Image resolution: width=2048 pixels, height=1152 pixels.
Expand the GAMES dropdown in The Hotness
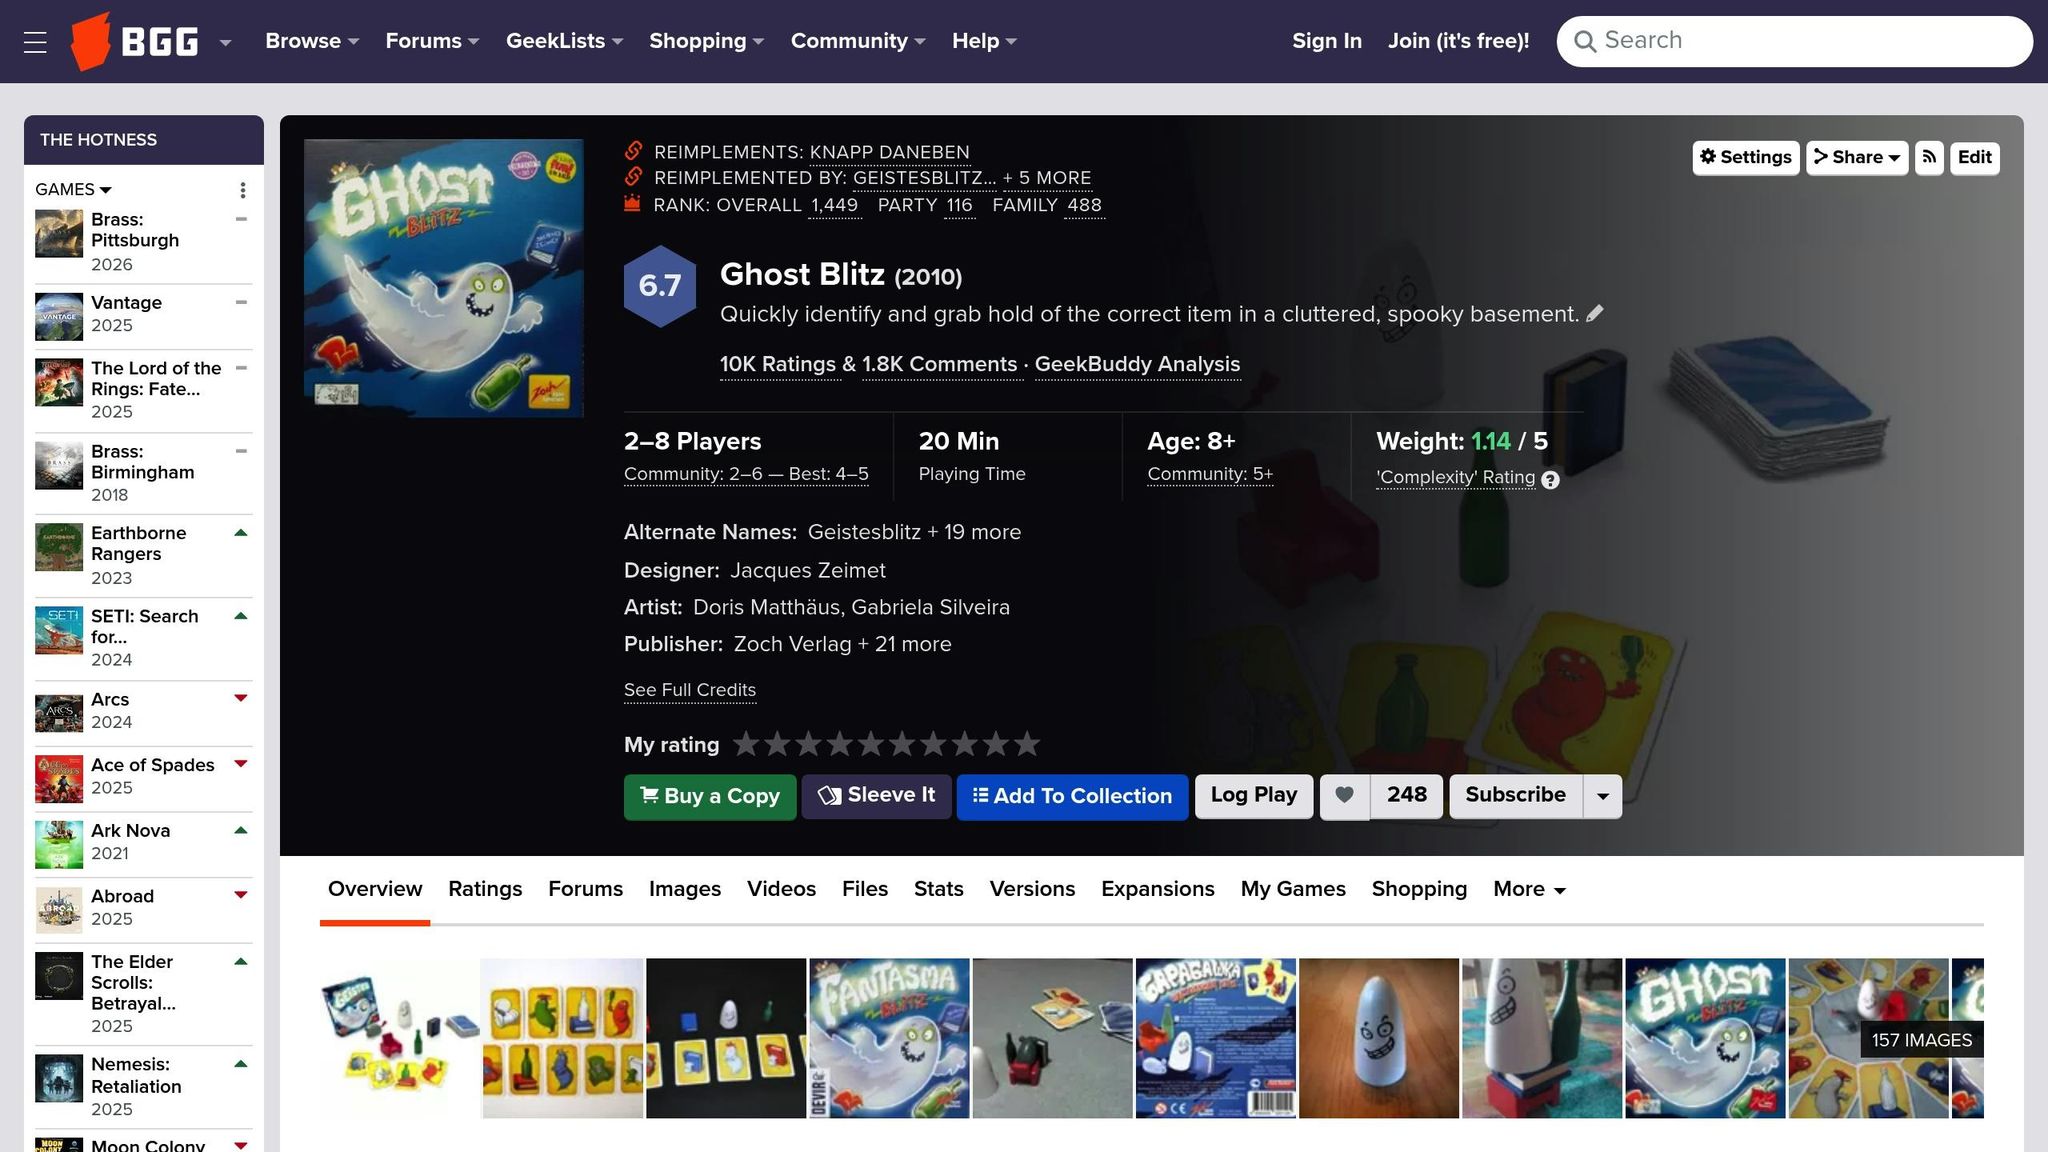point(73,189)
